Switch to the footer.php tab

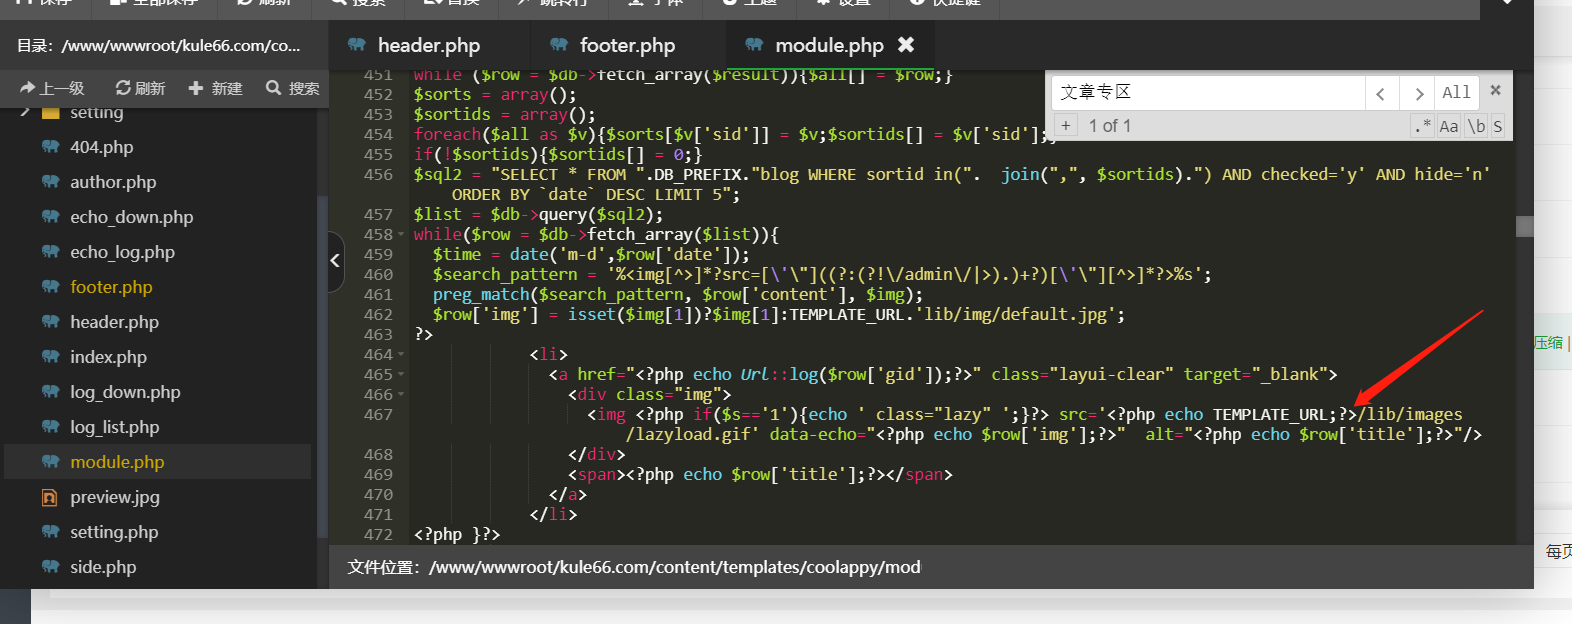click(x=627, y=45)
